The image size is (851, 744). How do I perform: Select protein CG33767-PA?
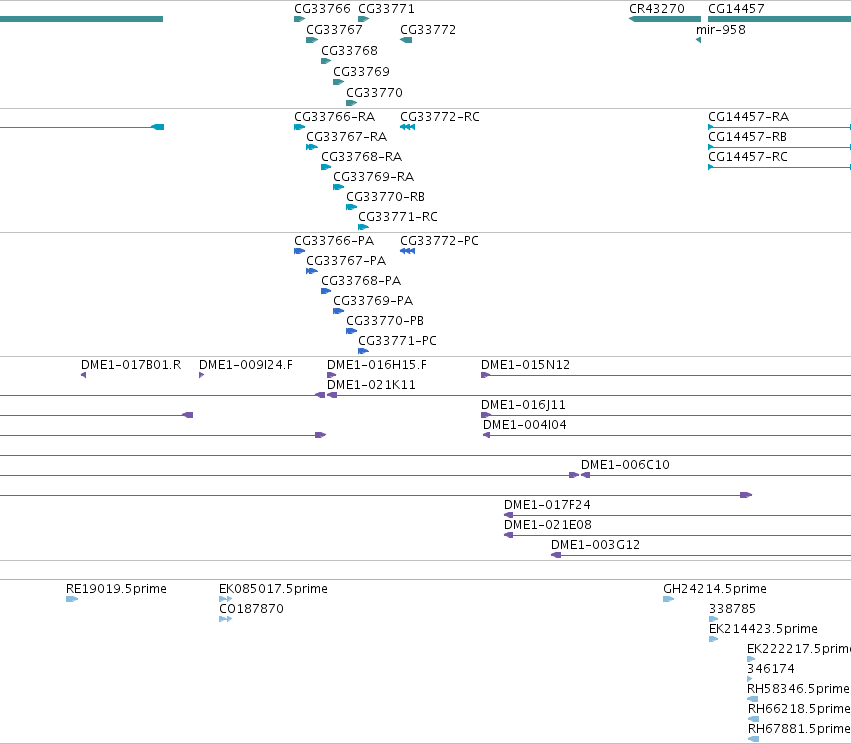[346, 261]
